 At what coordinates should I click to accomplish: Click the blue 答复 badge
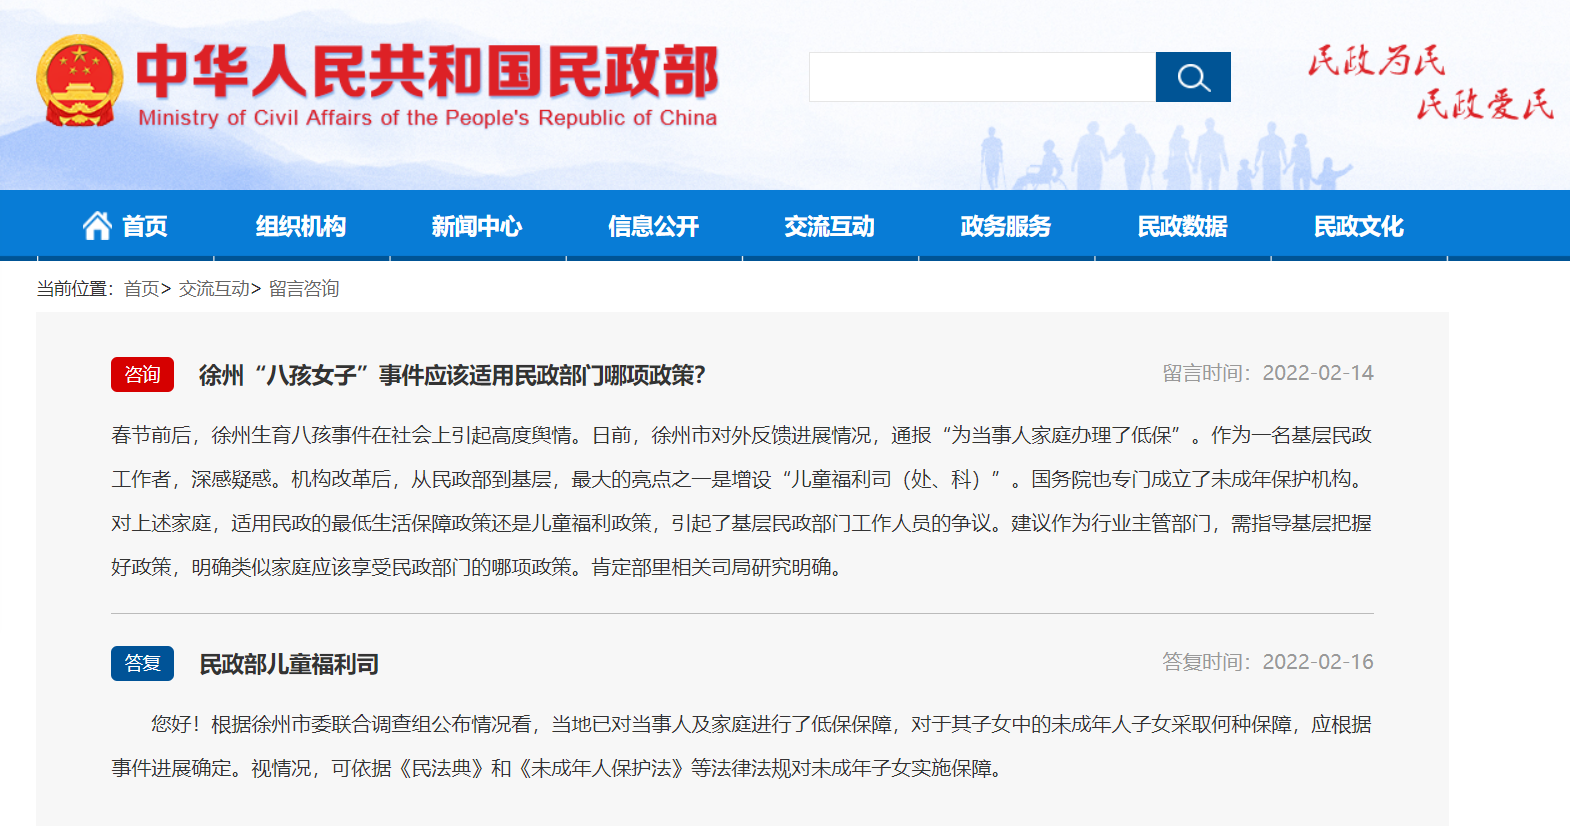pos(142,663)
